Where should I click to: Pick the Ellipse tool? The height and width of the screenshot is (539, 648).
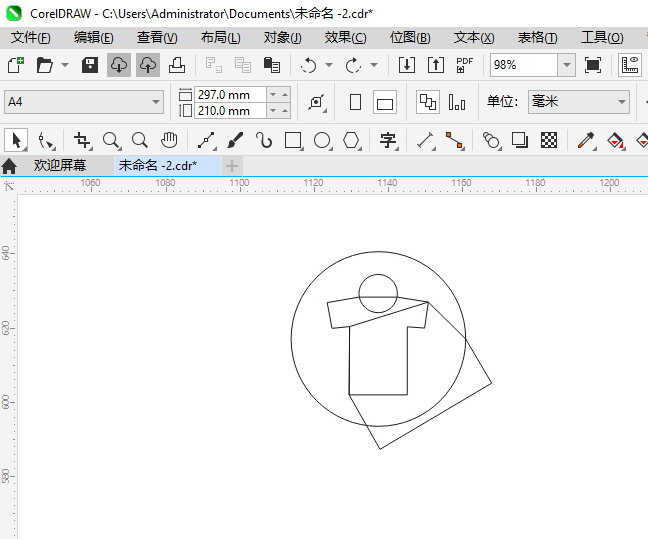pyautogui.click(x=322, y=140)
